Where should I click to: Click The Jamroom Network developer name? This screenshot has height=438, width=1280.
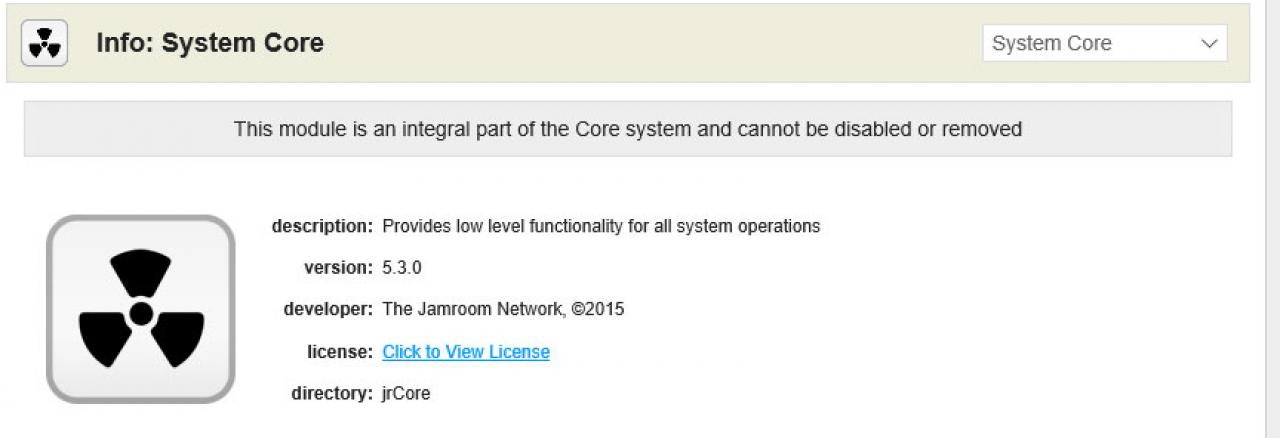(473, 310)
